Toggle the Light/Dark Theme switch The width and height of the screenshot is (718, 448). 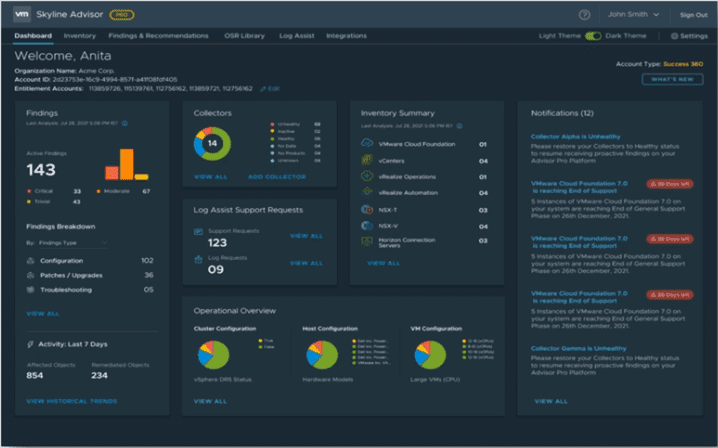593,36
